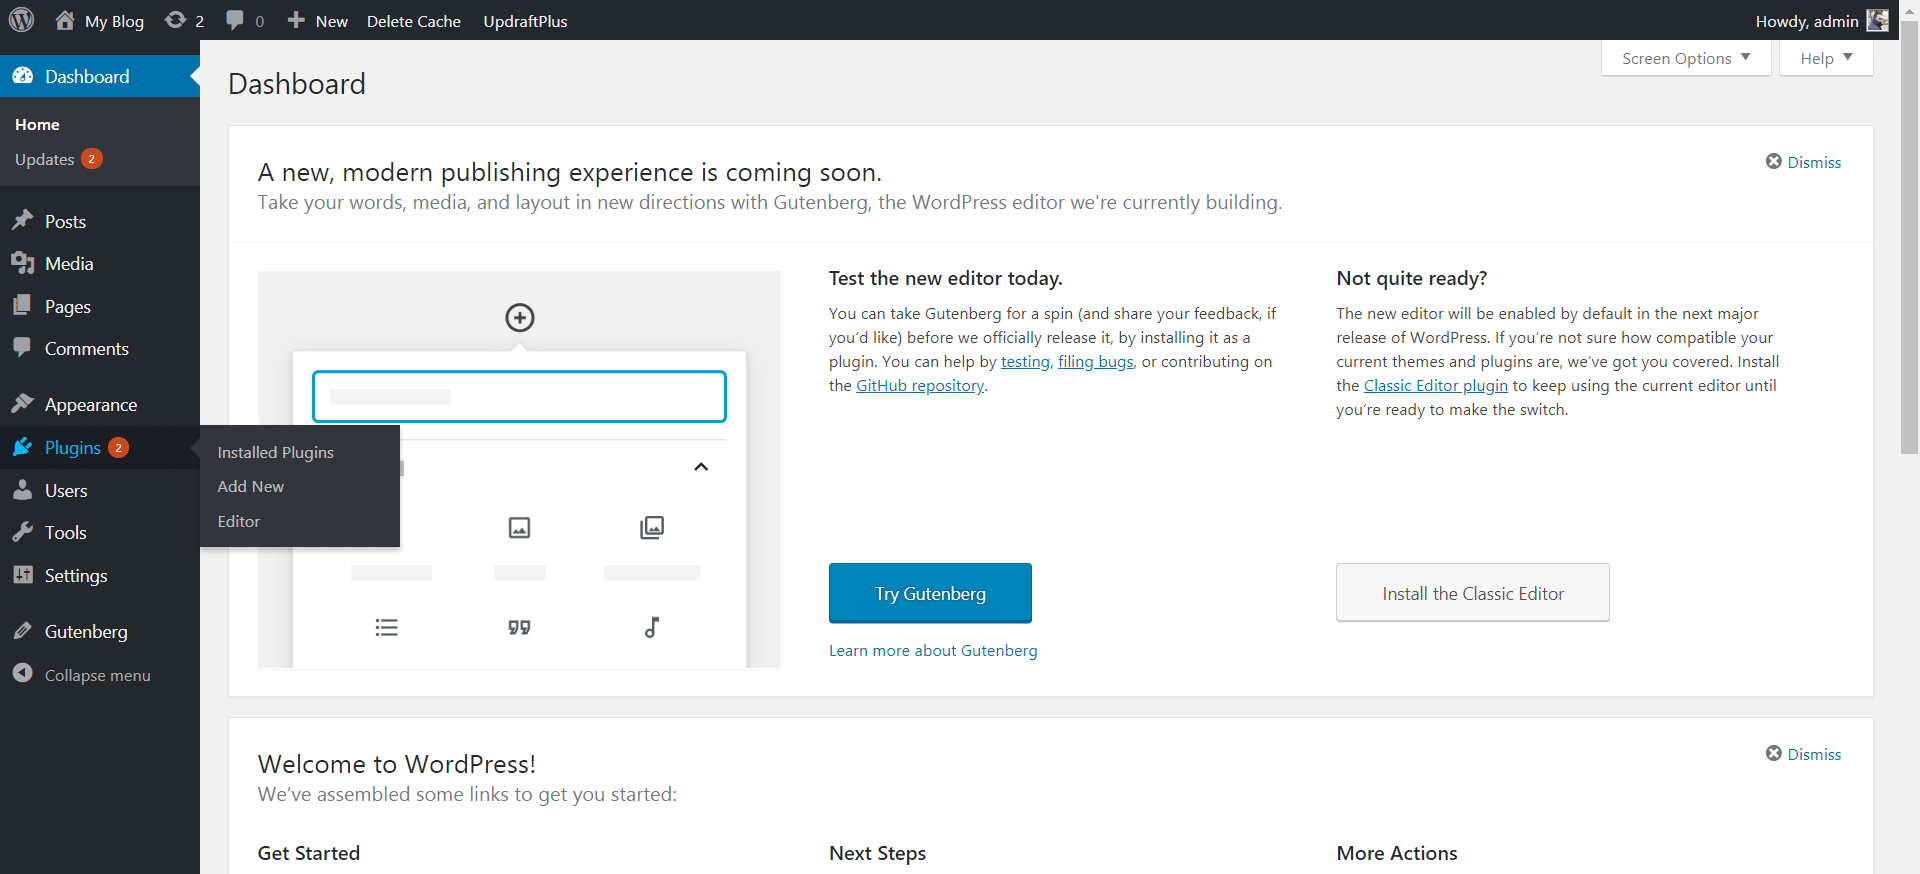
Task: Click Install the Classic Editor button
Action: coord(1473,593)
